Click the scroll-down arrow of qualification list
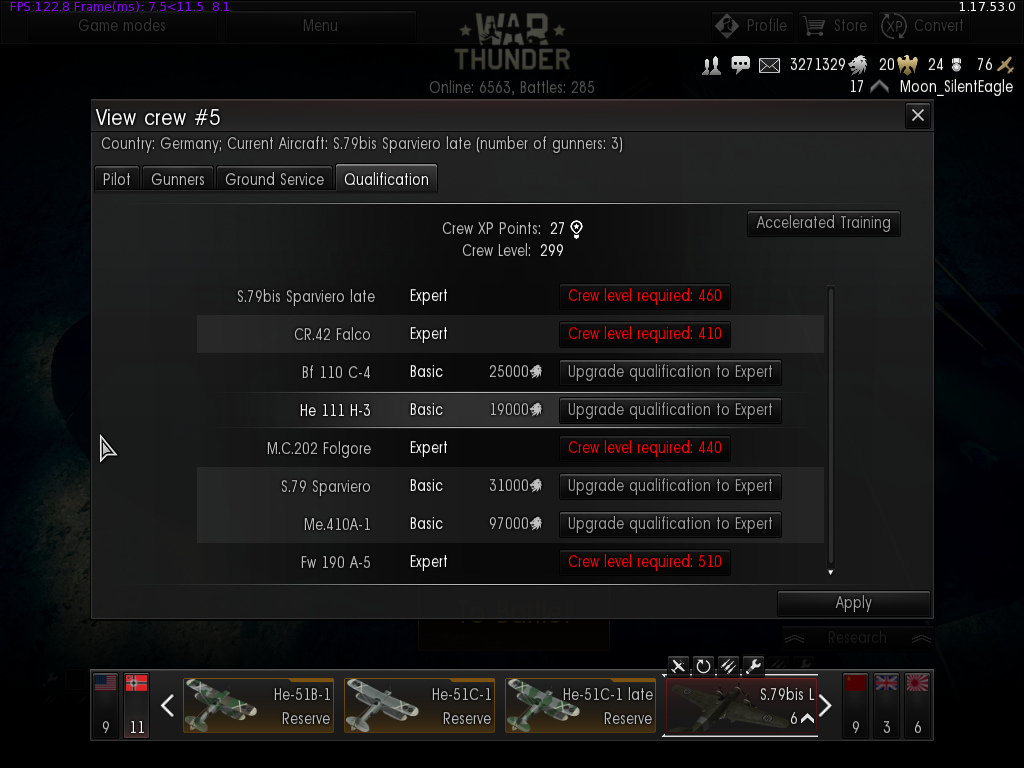This screenshot has width=1024, height=768. pos(831,573)
